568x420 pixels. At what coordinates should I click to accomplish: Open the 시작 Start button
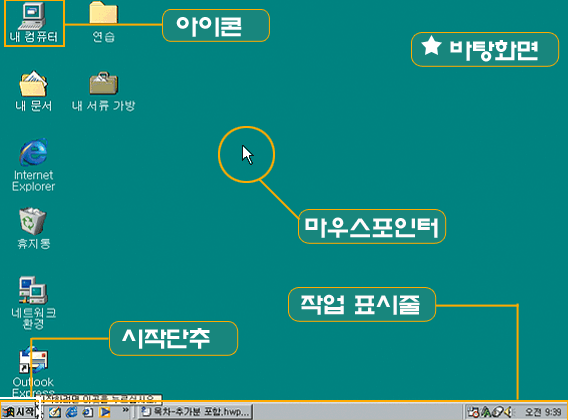(x=19, y=412)
